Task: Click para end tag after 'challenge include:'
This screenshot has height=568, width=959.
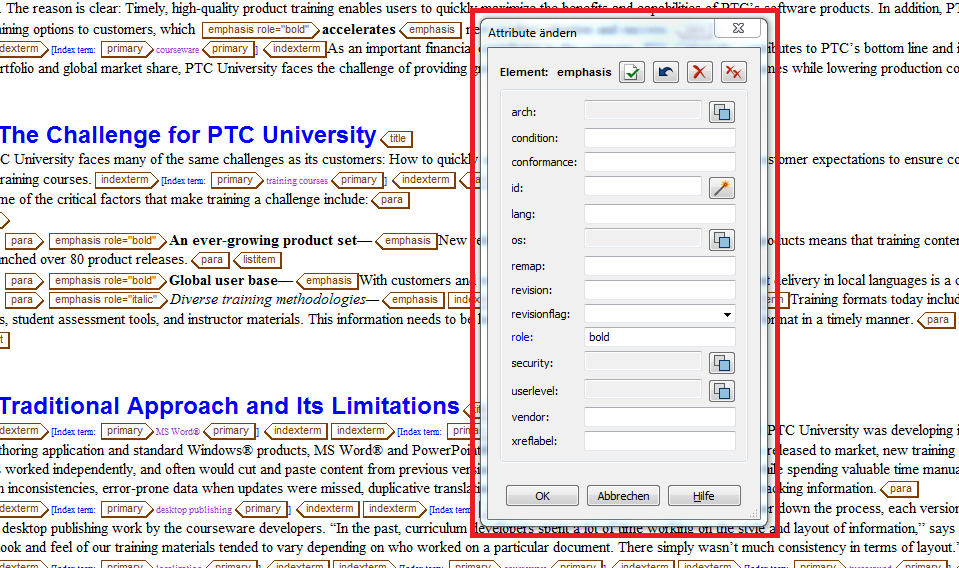Action: tap(391, 200)
